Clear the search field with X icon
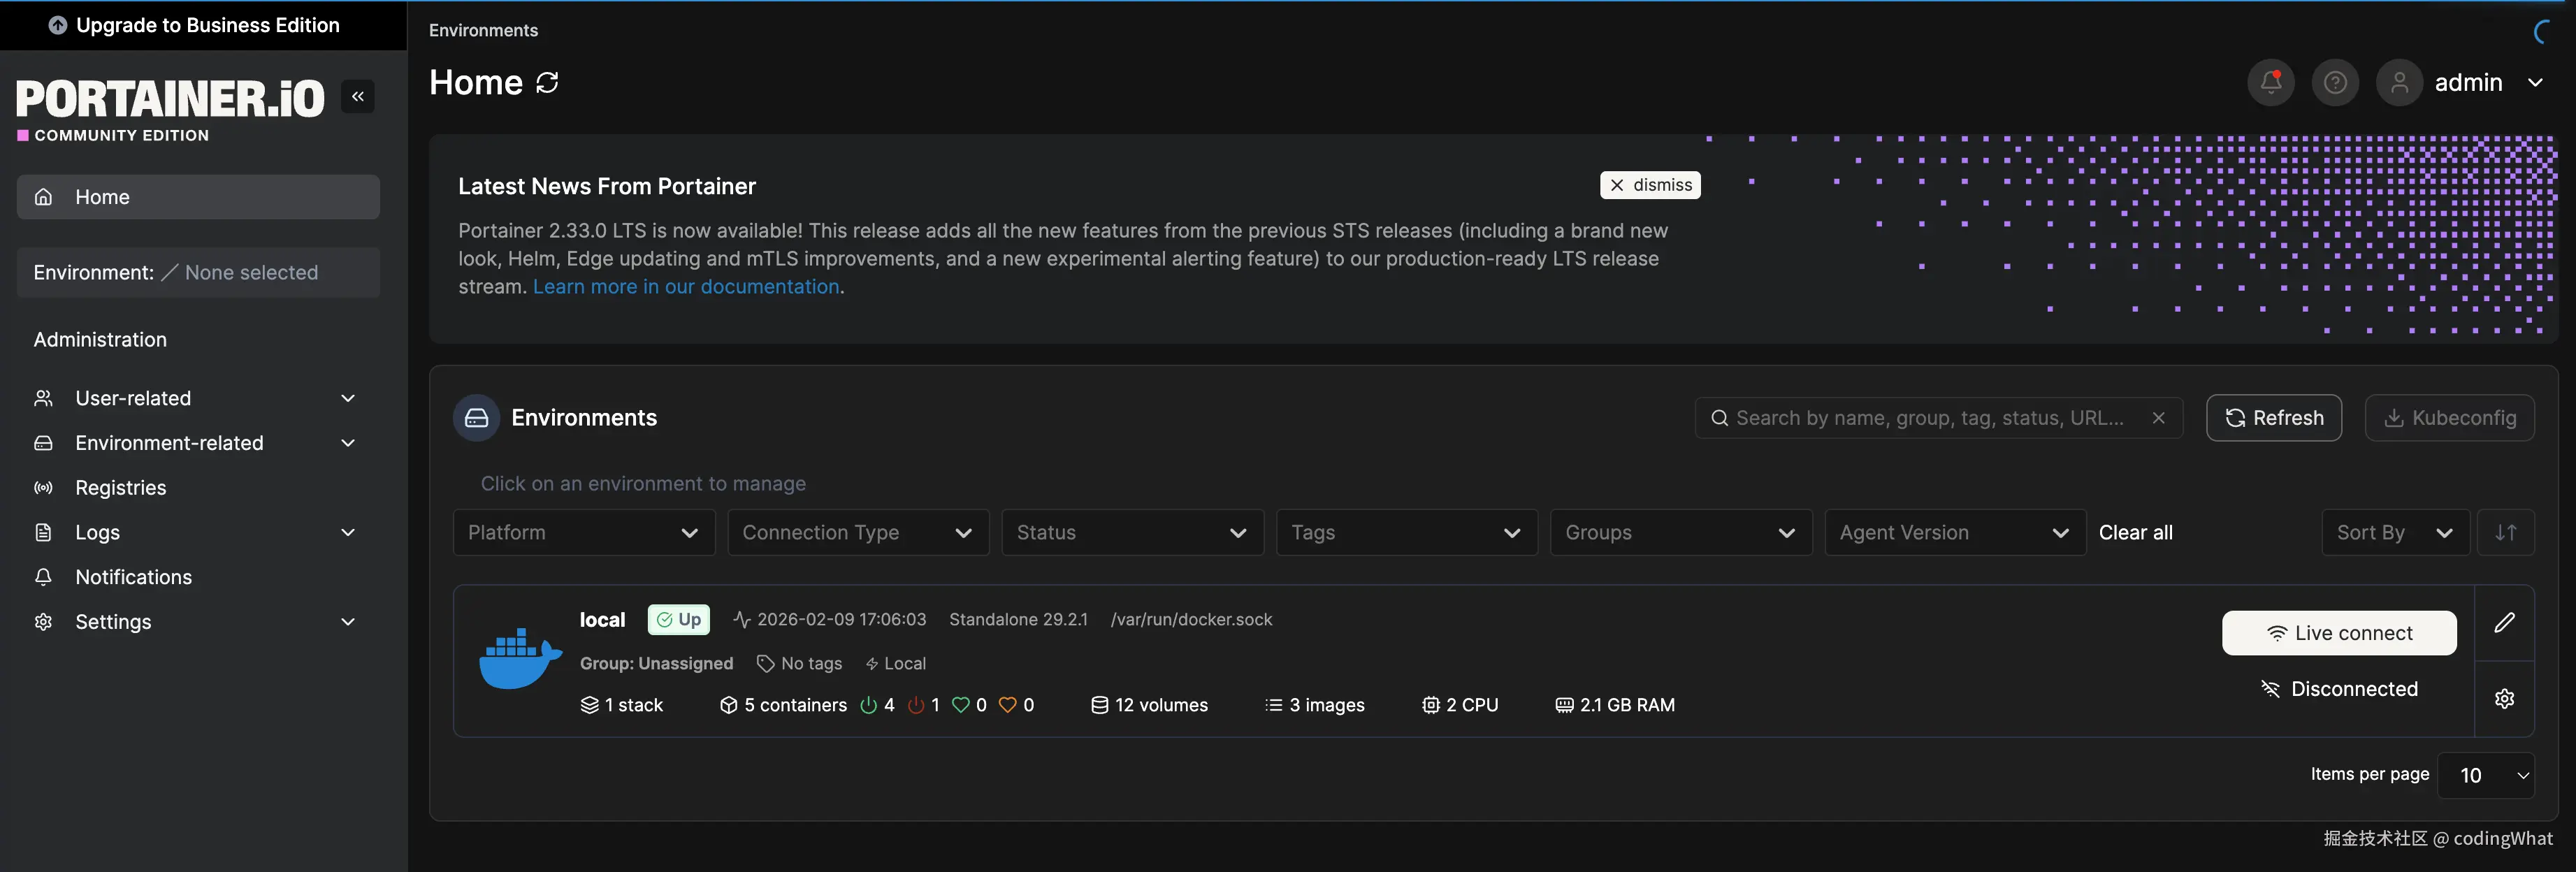The width and height of the screenshot is (2576, 872). (2158, 418)
